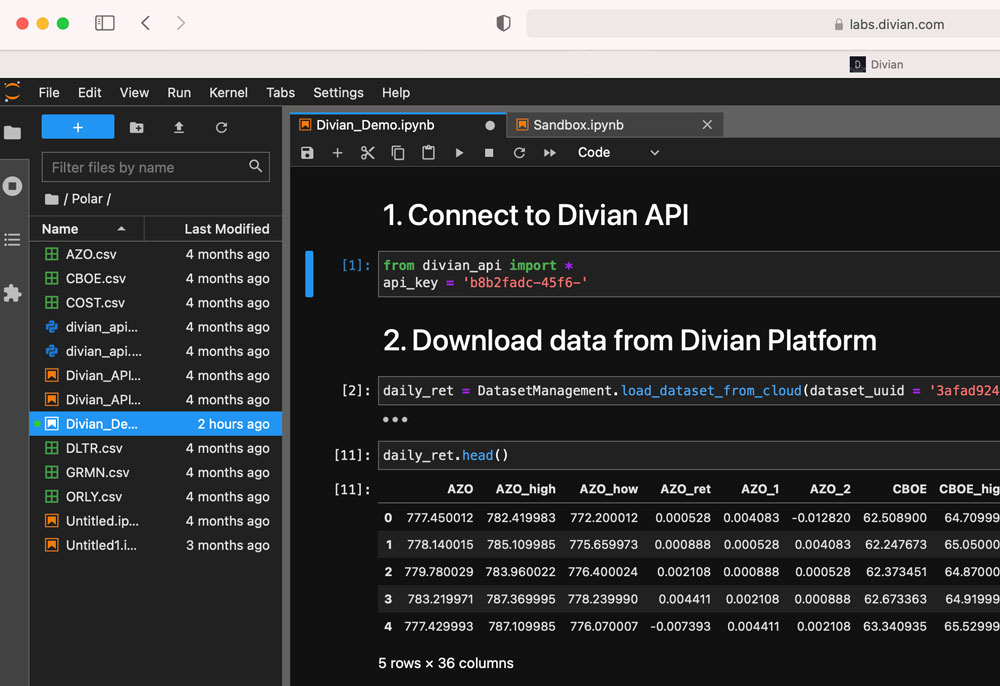Open the extension manager puzzle icon
This screenshot has height=686, width=1000.
coord(12,293)
